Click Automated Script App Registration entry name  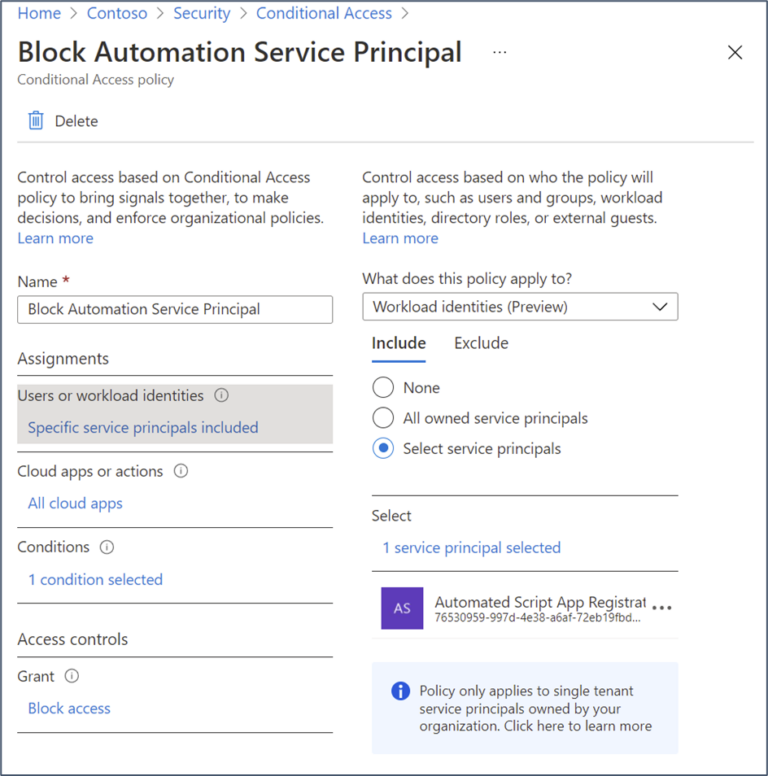click(540, 602)
